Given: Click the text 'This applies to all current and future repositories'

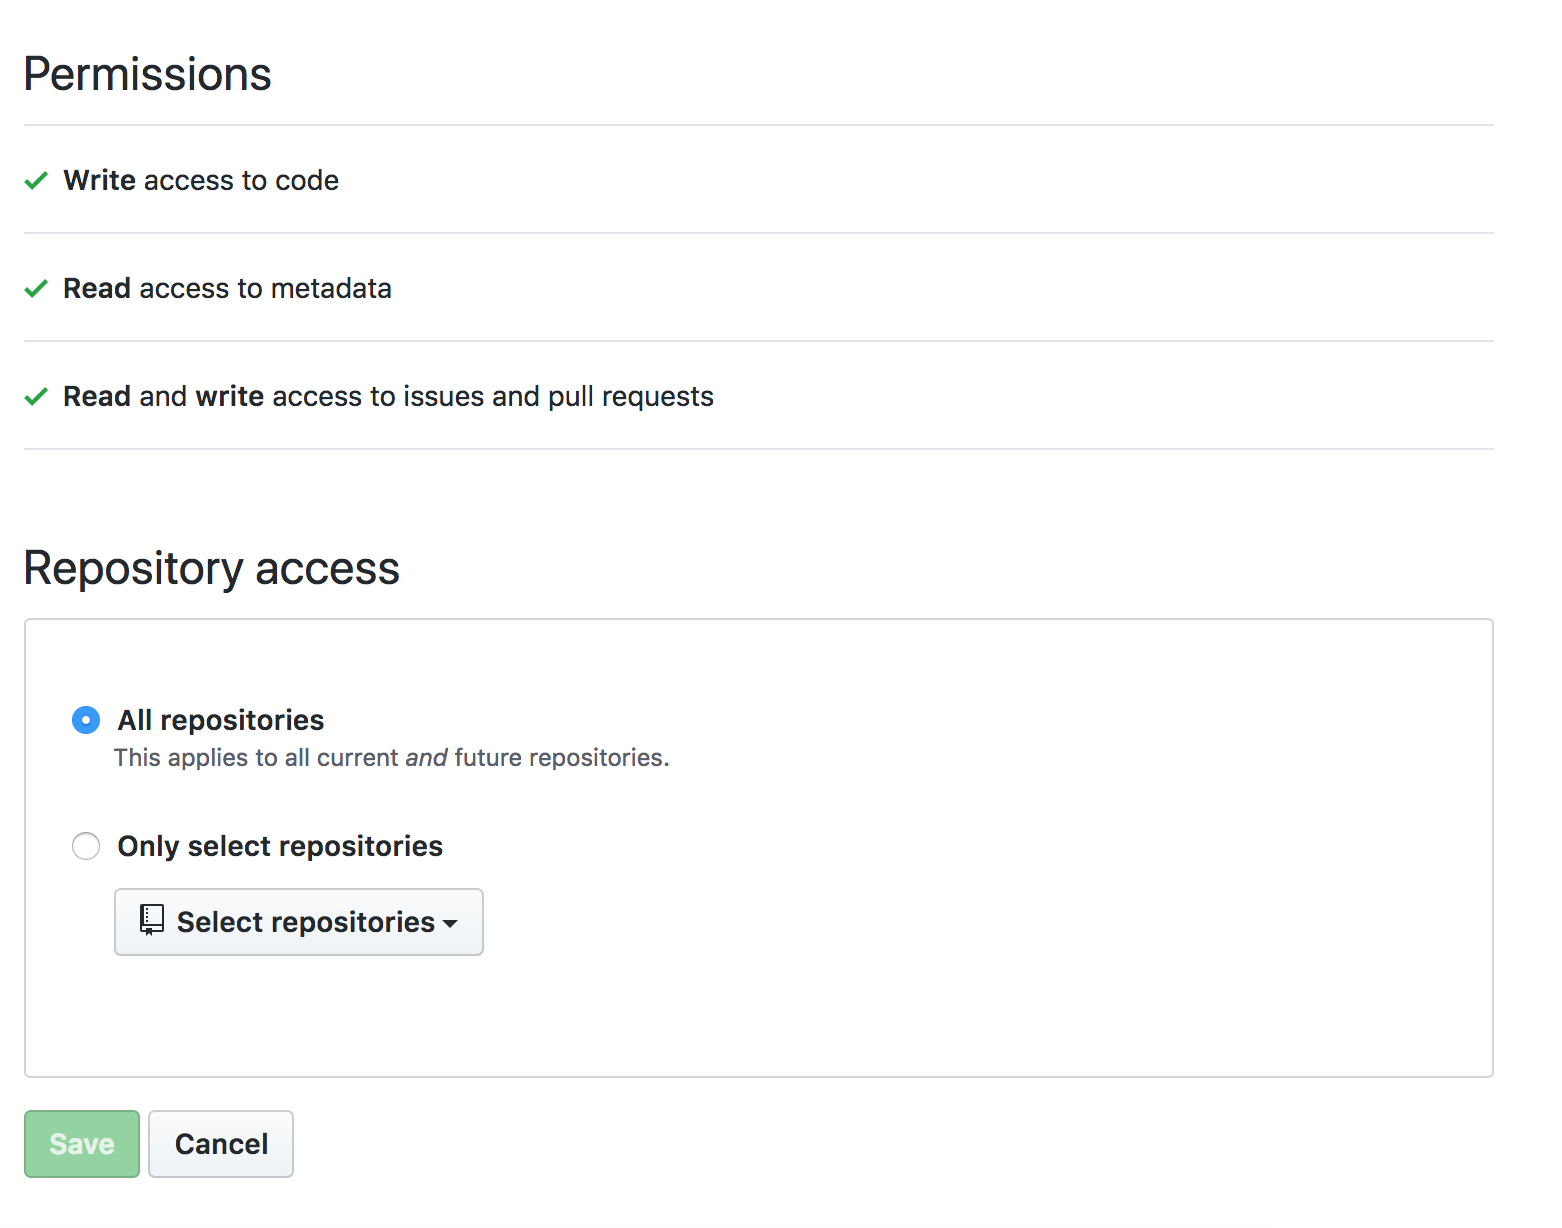Looking at the screenshot, I should pos(390,757).
